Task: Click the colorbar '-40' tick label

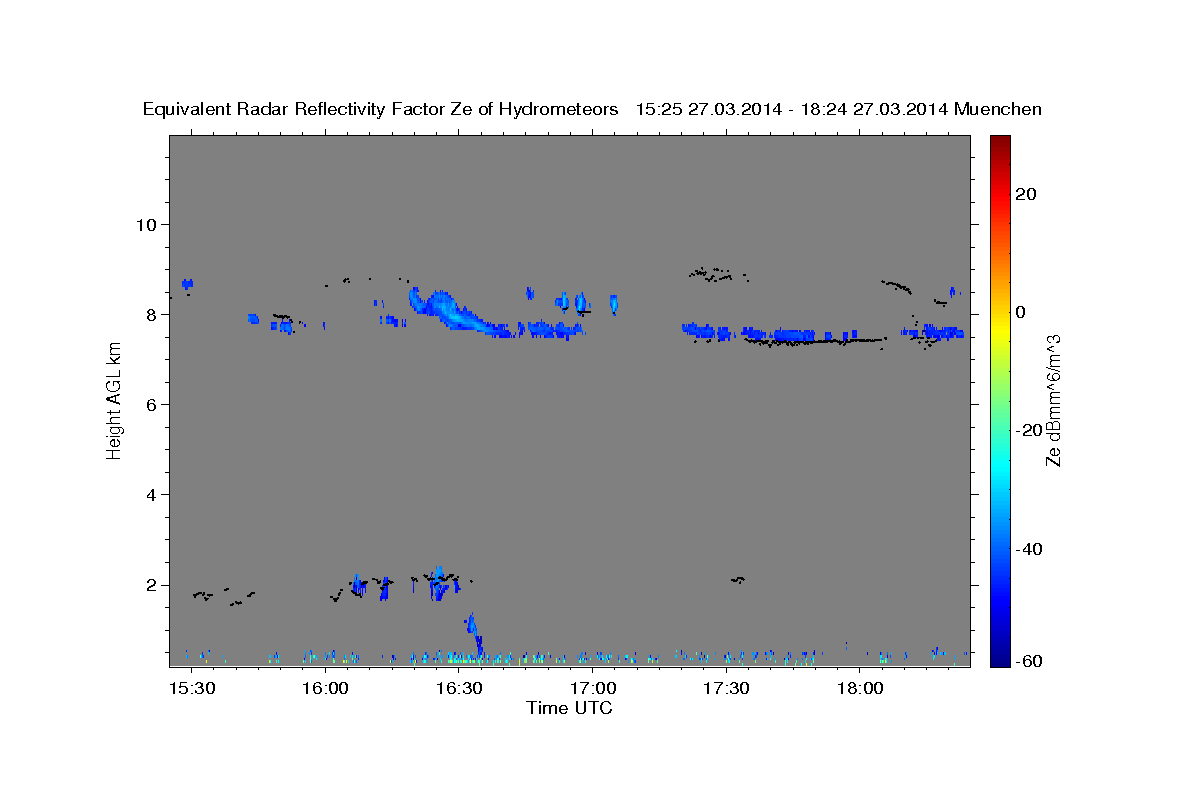Action: [1027, 548]
